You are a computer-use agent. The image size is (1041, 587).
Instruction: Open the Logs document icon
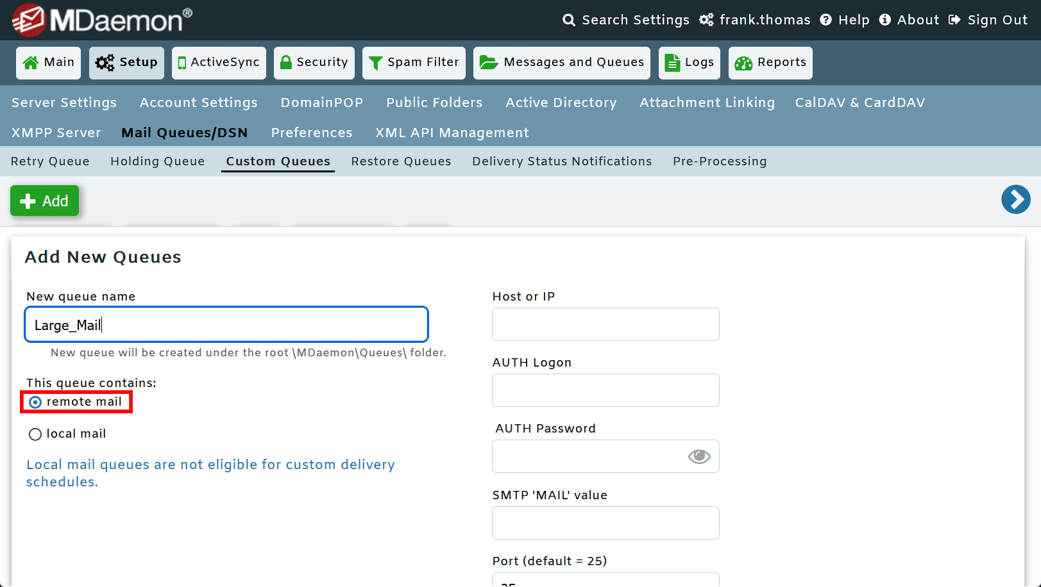click(671, 62)
